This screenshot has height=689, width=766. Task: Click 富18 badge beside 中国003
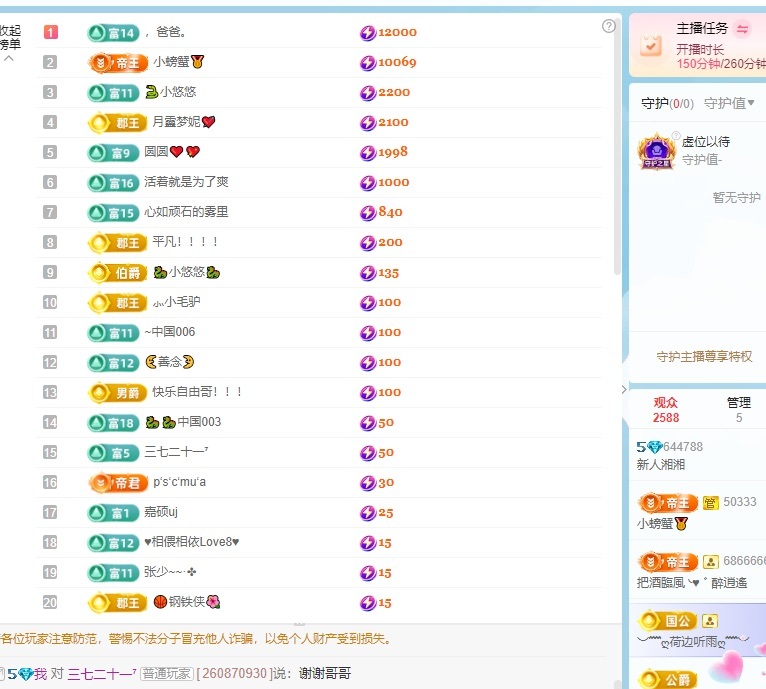point(113,423)
